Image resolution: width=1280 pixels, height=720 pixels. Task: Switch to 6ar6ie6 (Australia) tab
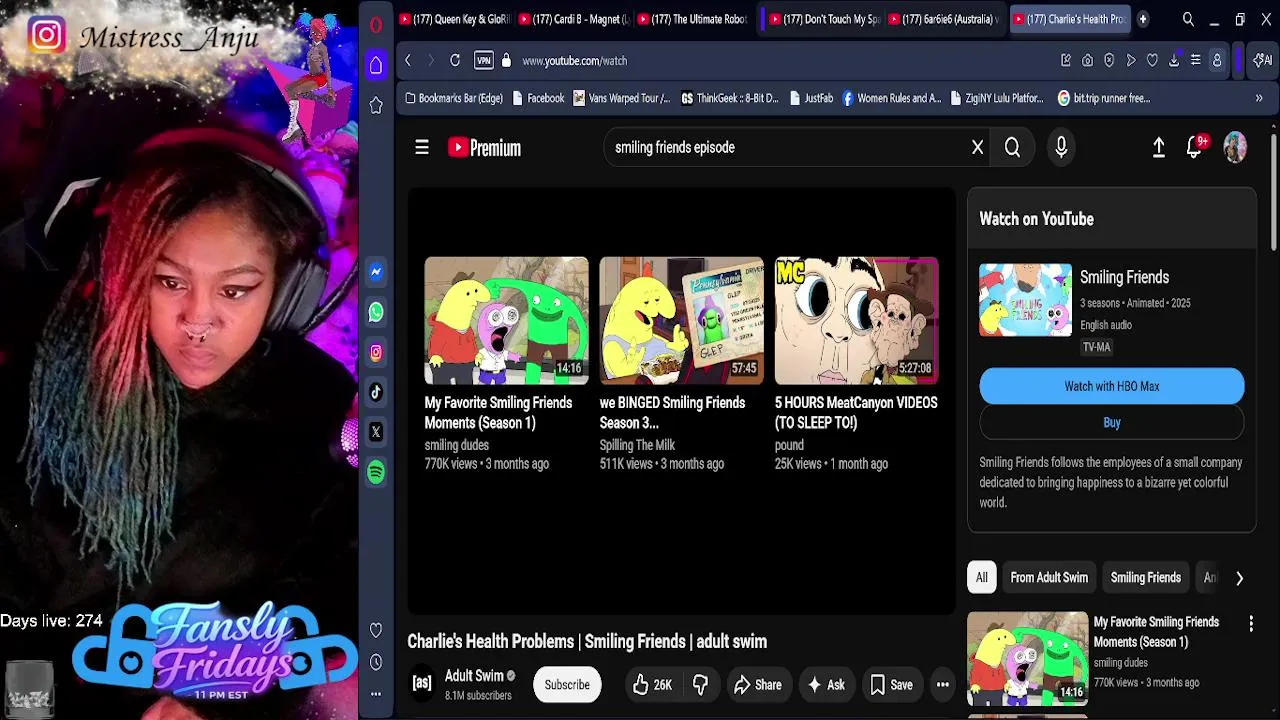pyautogui.click(x=943, y=19)
